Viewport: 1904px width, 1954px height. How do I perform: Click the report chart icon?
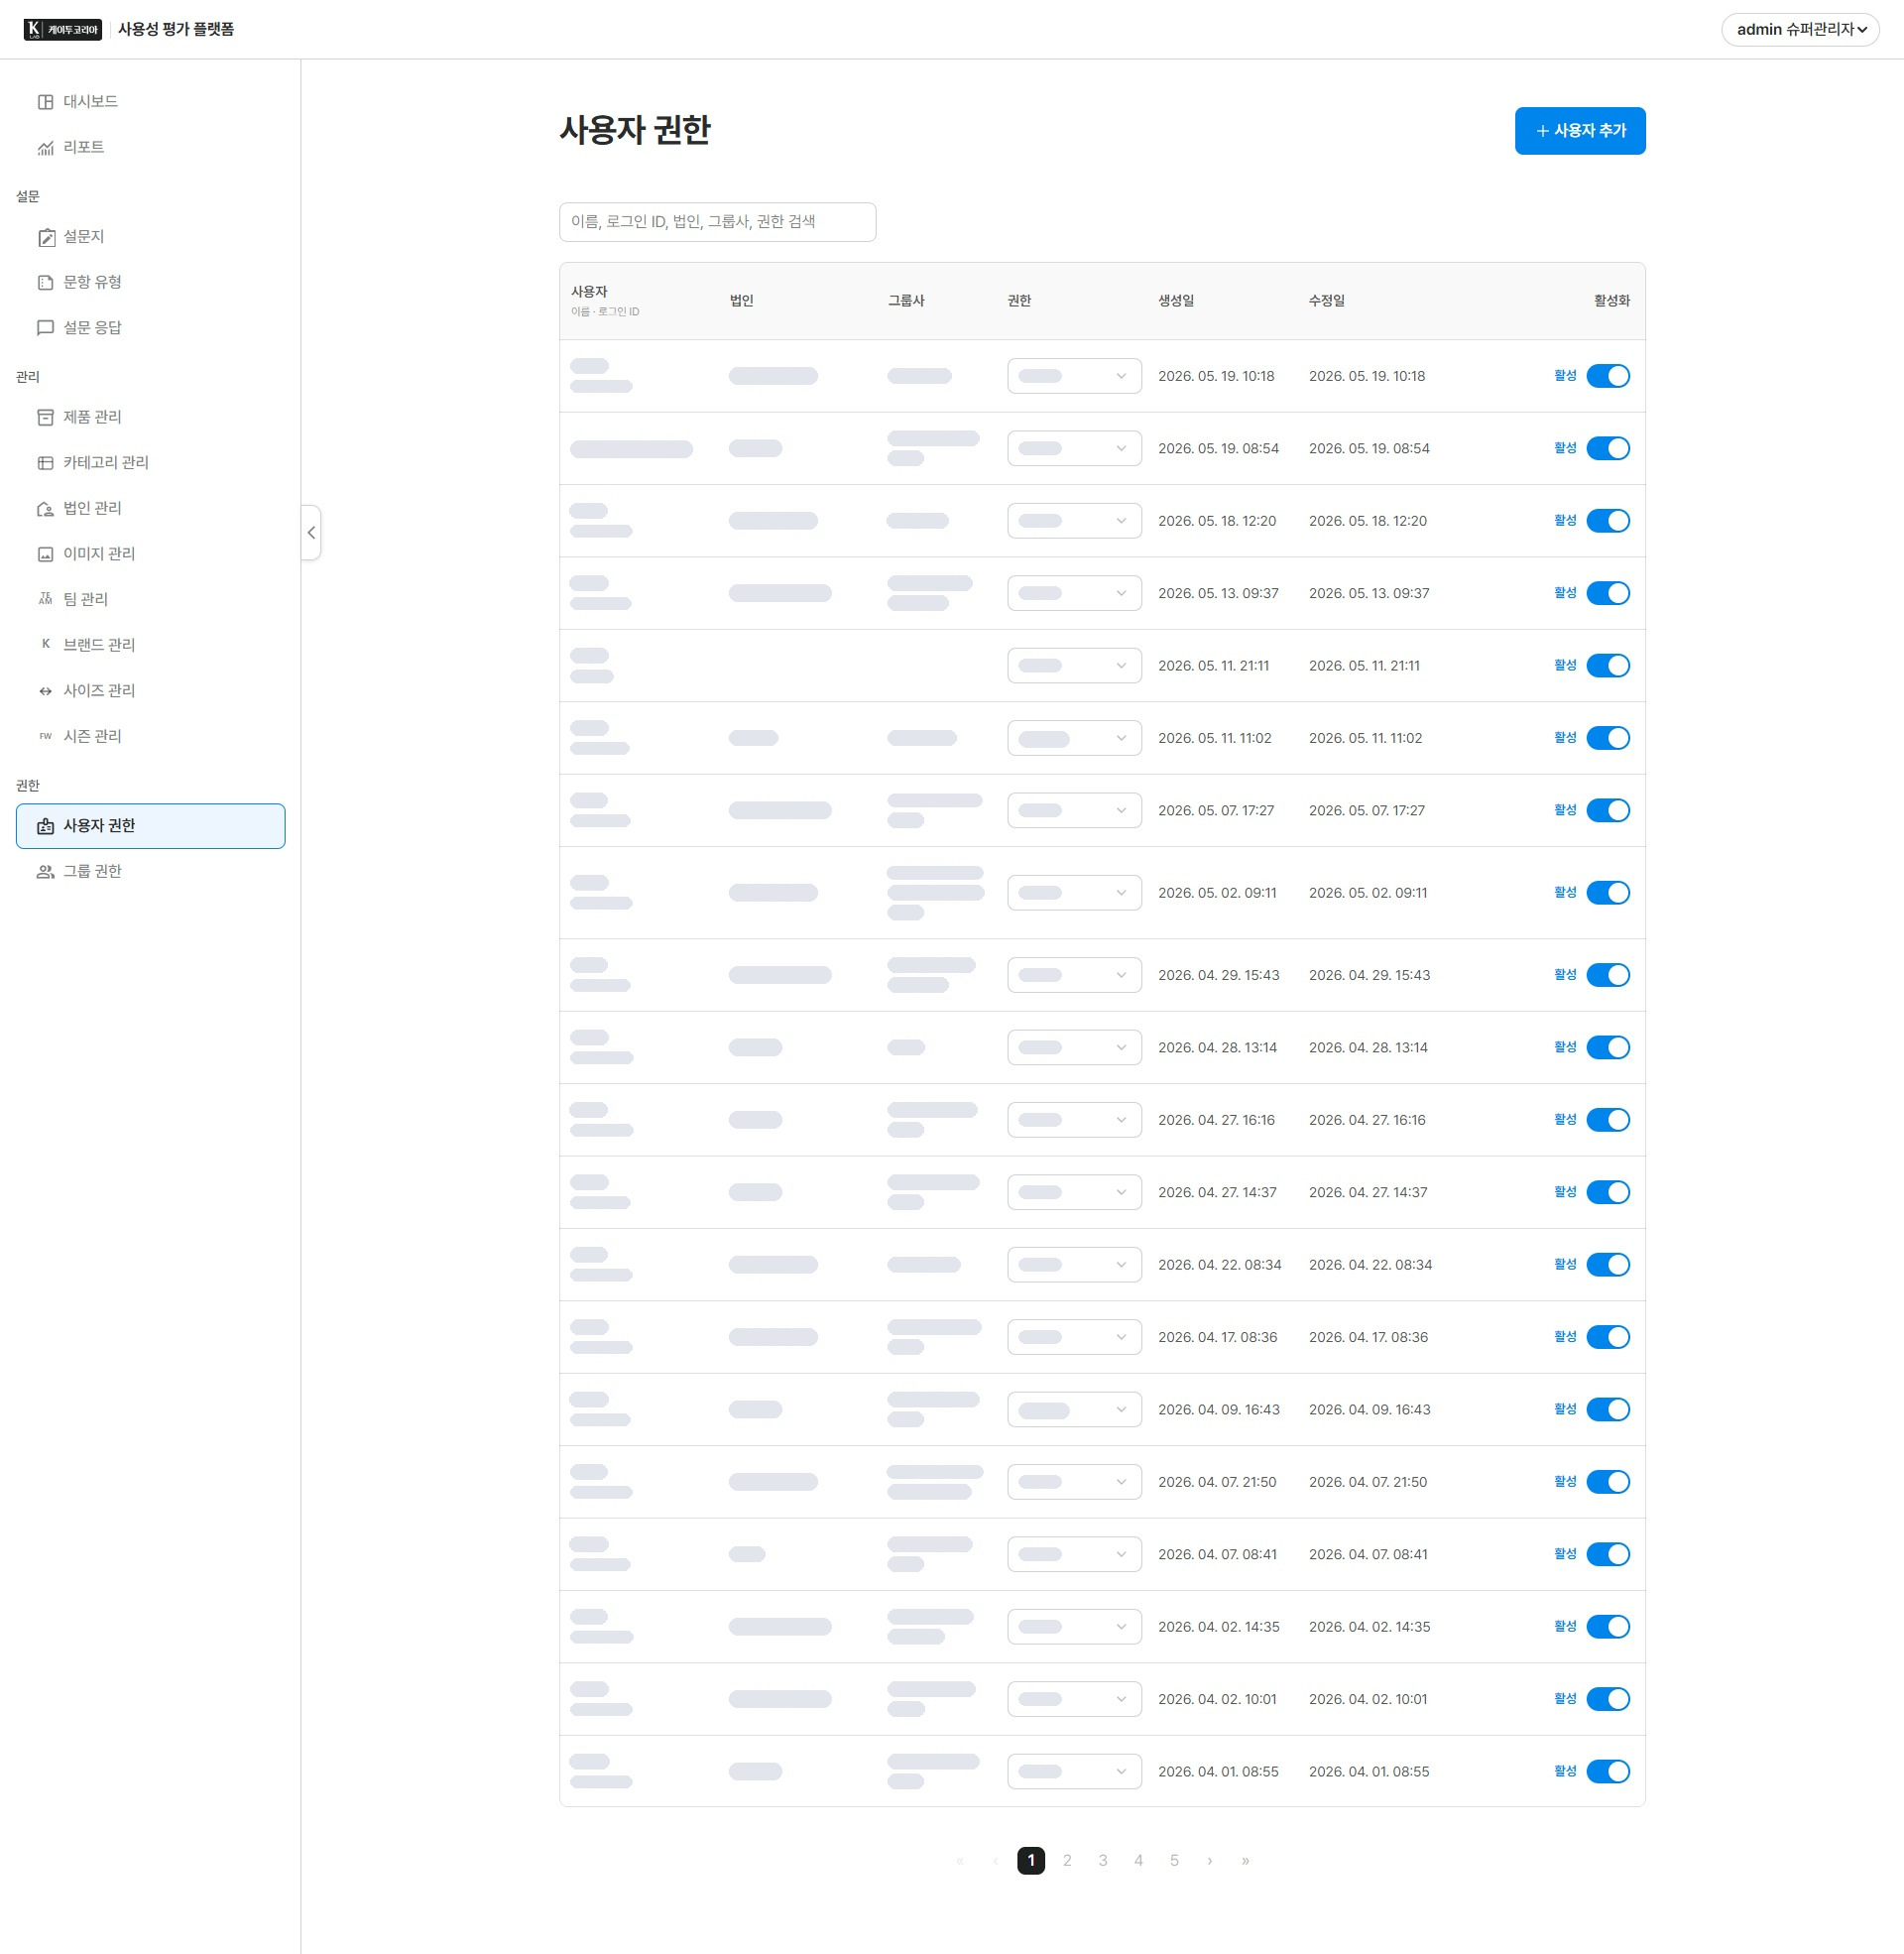tap(45, 148)
